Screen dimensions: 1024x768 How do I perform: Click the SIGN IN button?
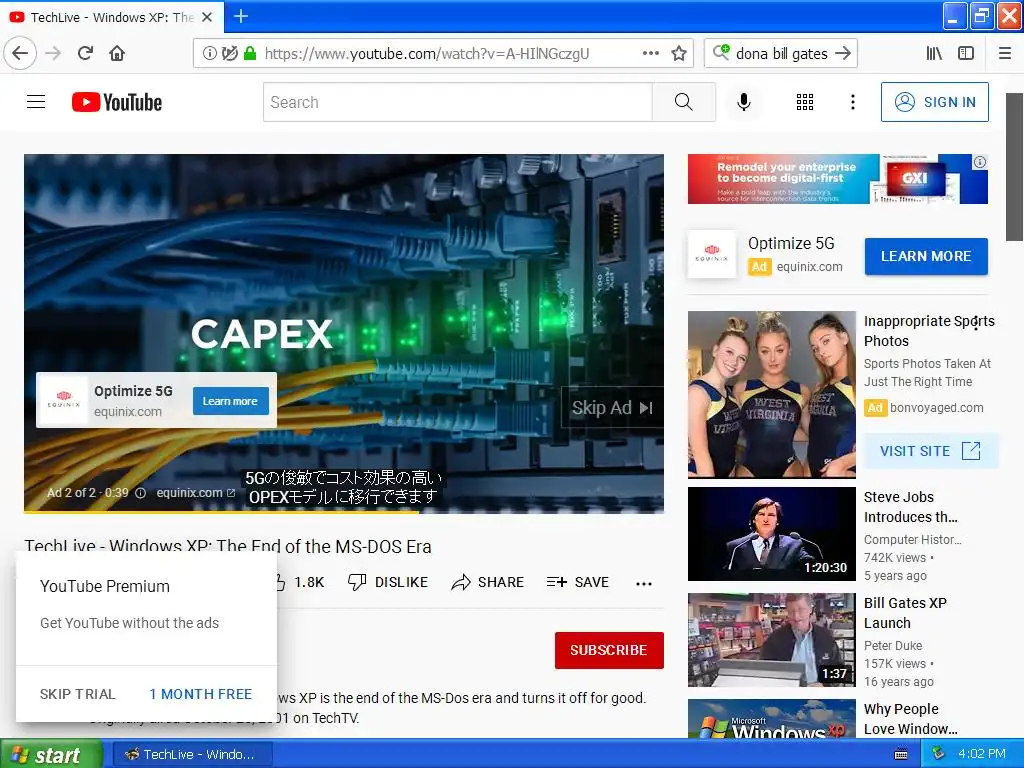935,102
